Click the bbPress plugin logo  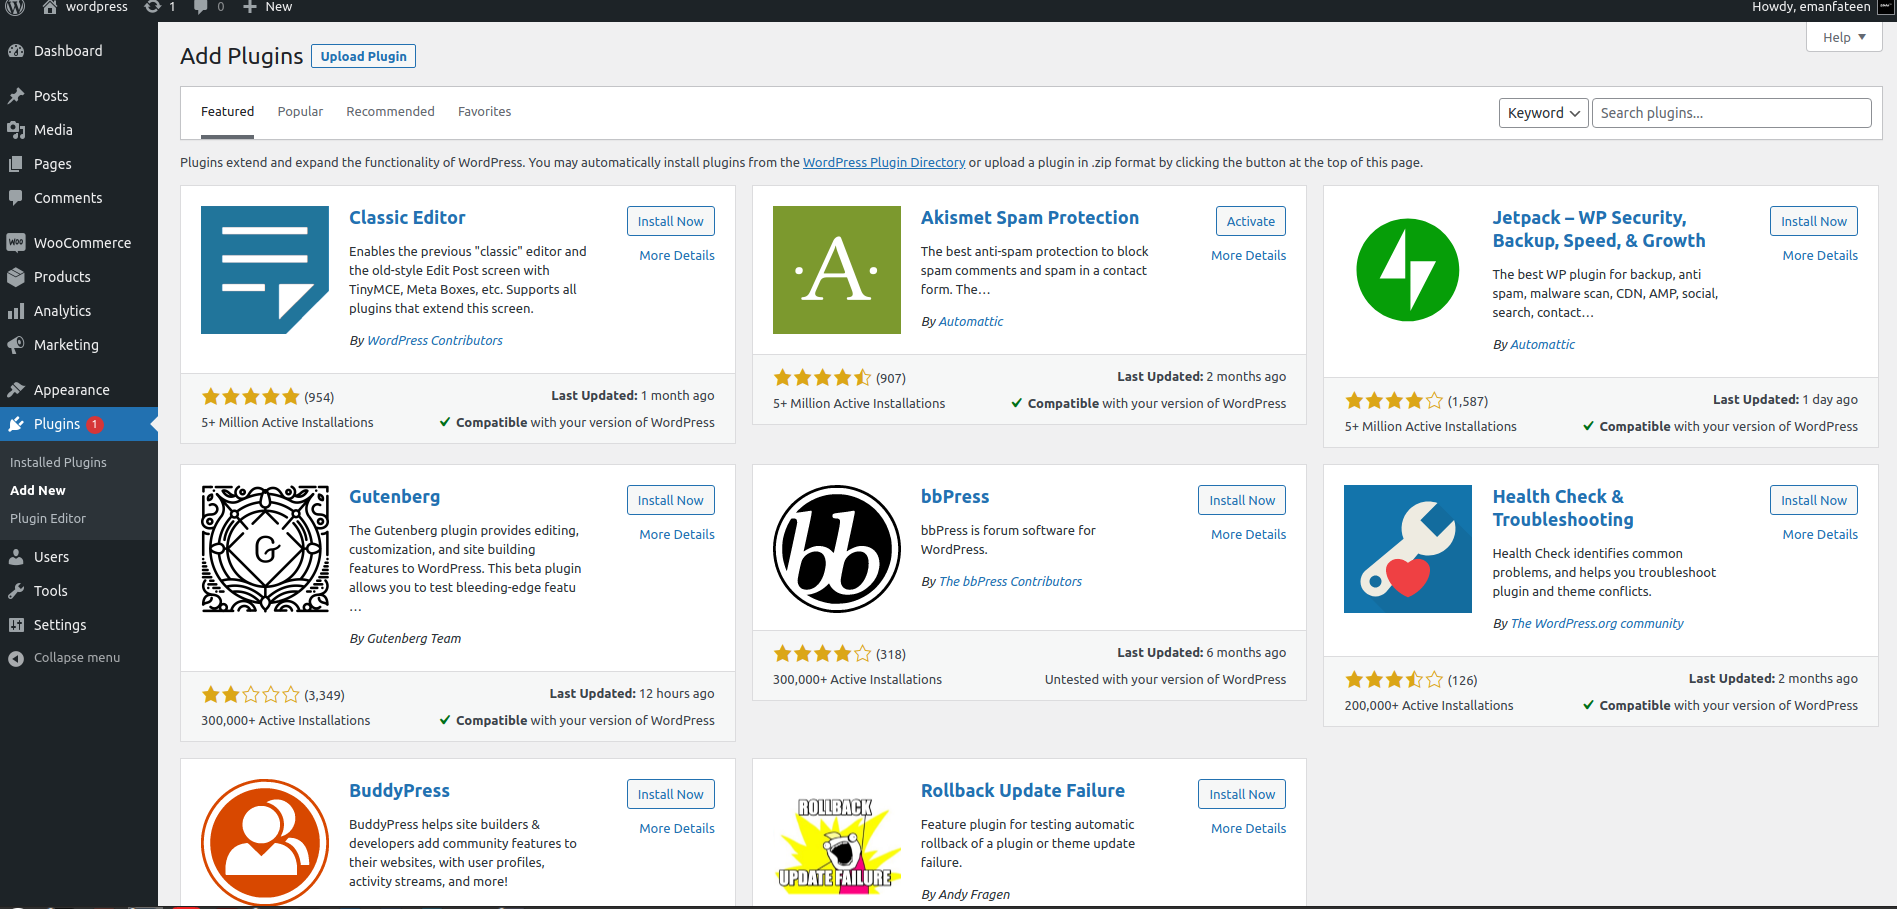coord(837,549)
